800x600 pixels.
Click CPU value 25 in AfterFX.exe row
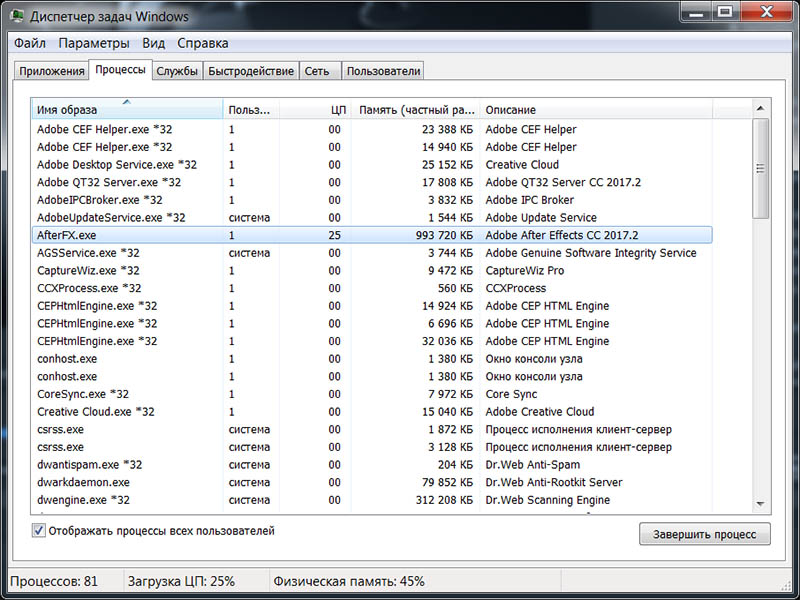(334, 235)
